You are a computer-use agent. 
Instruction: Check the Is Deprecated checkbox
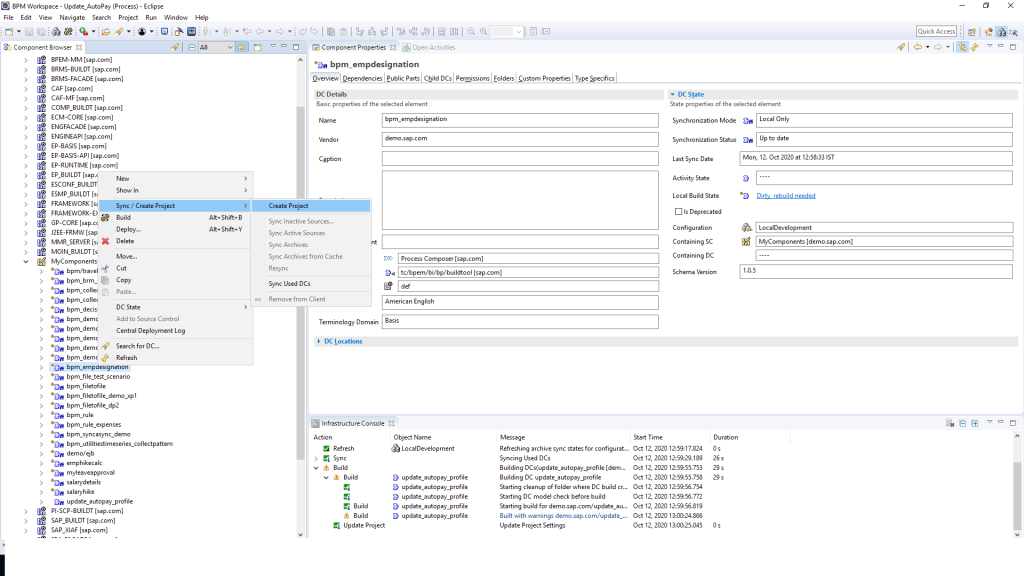pos(679,212)
